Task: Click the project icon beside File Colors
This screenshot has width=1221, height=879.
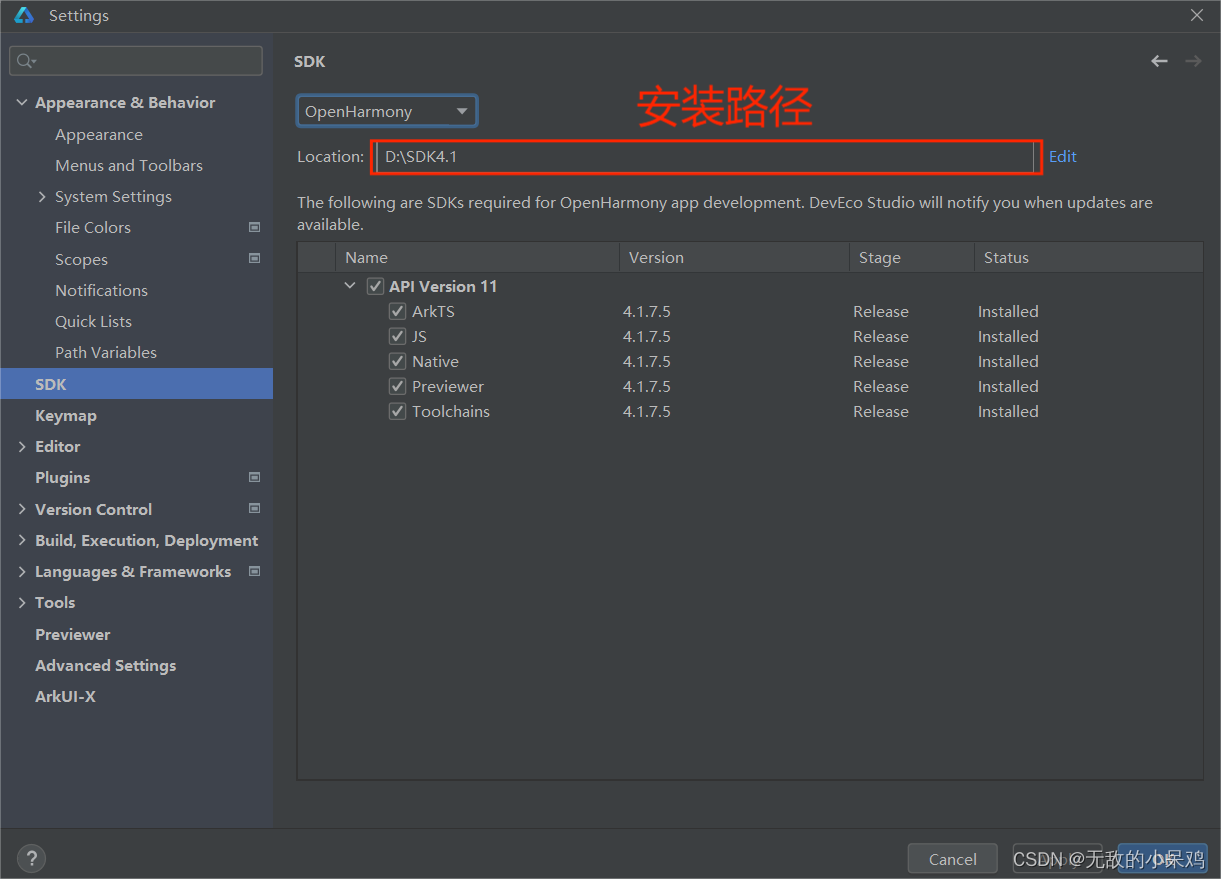Action: tap(254, 227)
